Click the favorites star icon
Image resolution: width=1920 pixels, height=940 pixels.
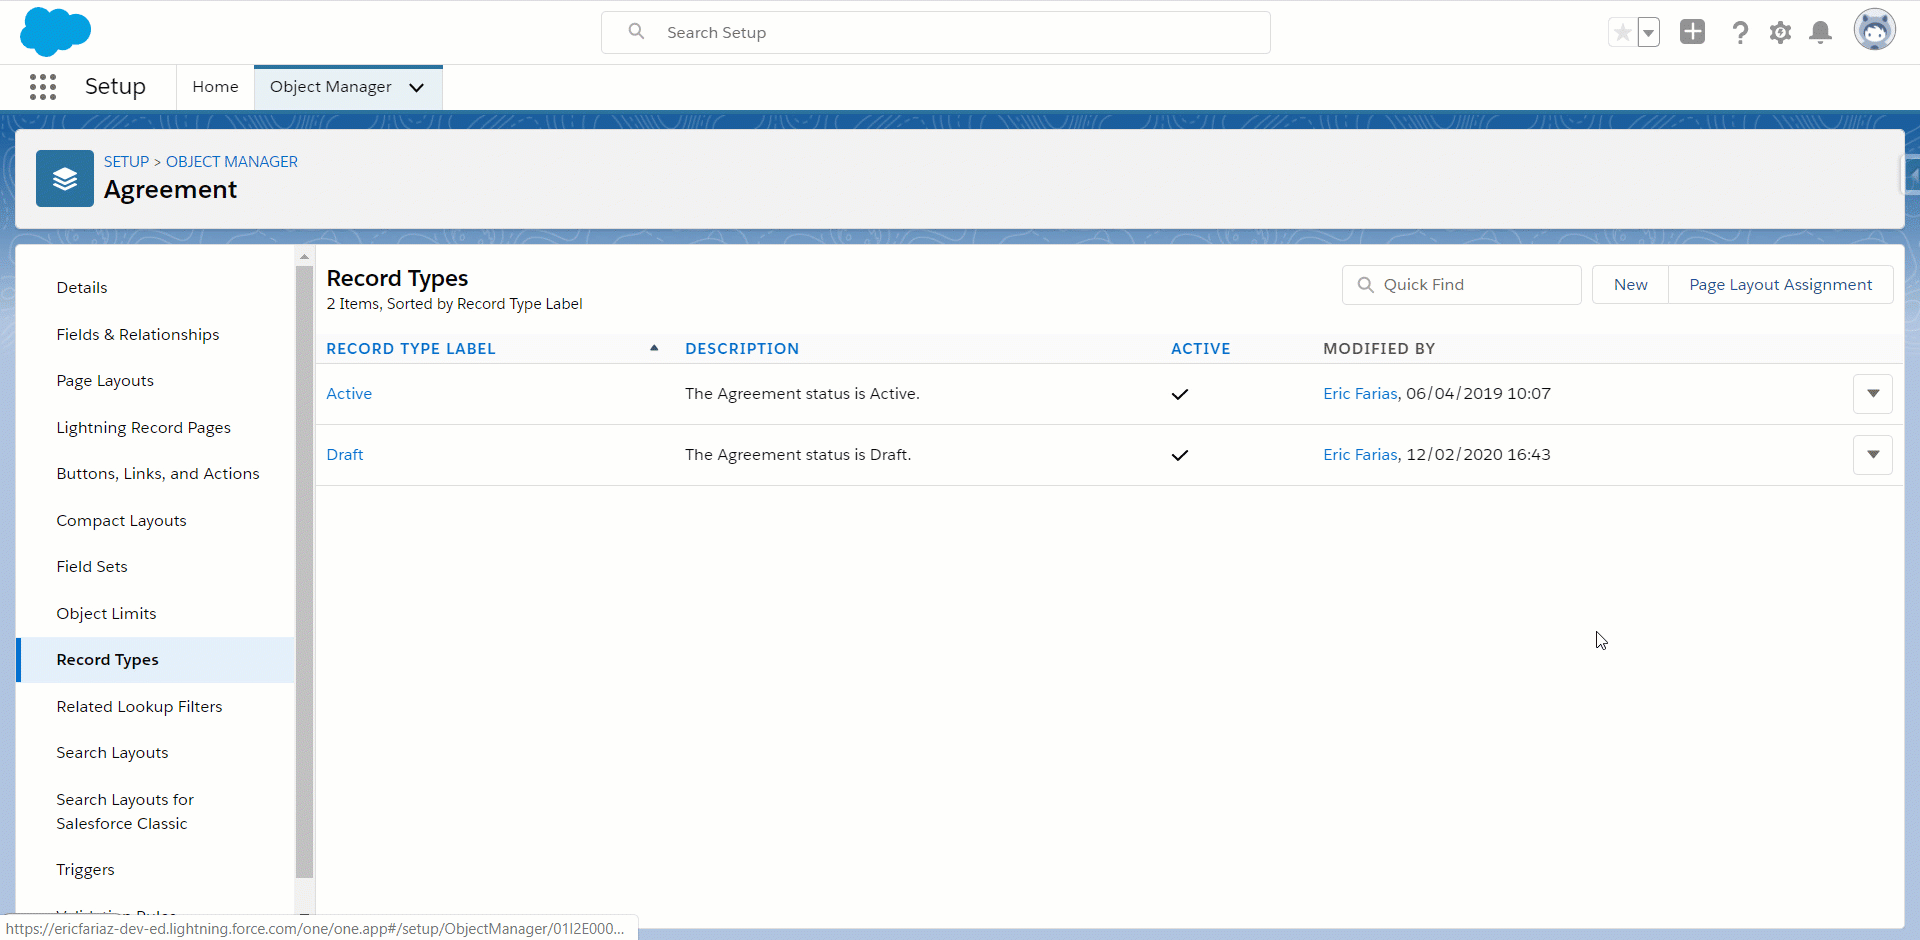(1622, 33)
